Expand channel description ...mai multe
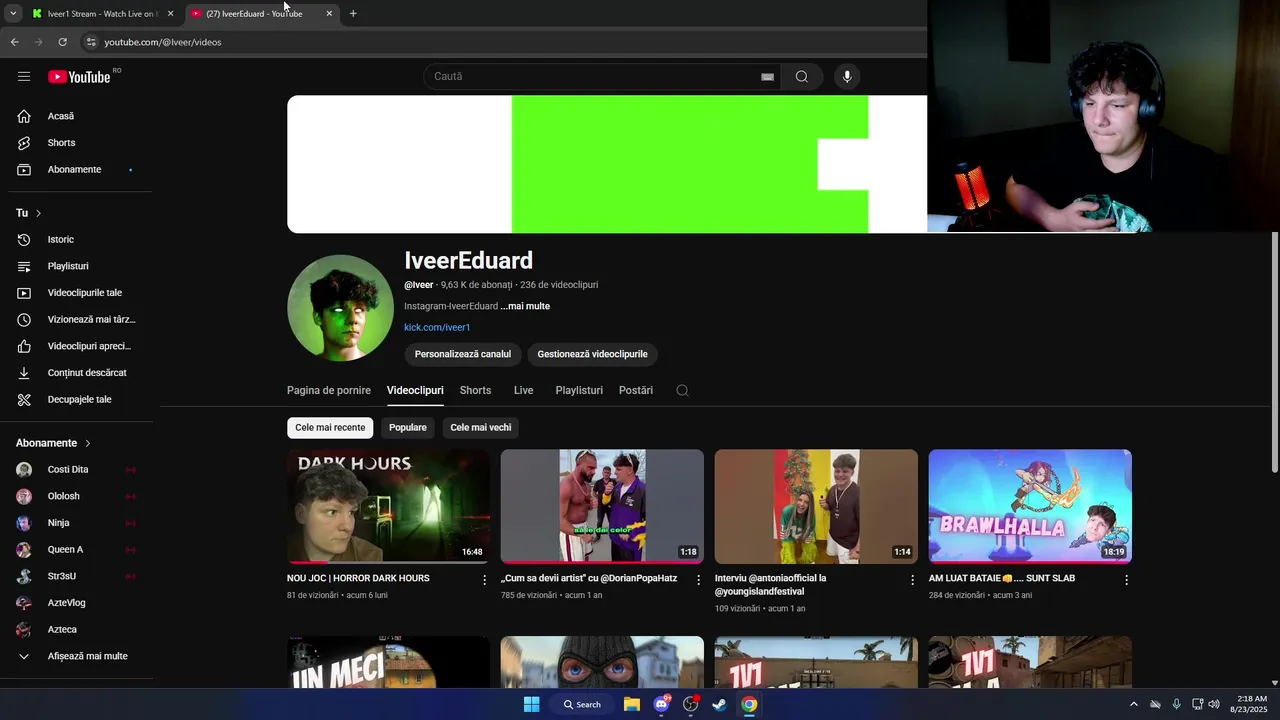Viewport: 1280px width, 720px height. [525, 306]
